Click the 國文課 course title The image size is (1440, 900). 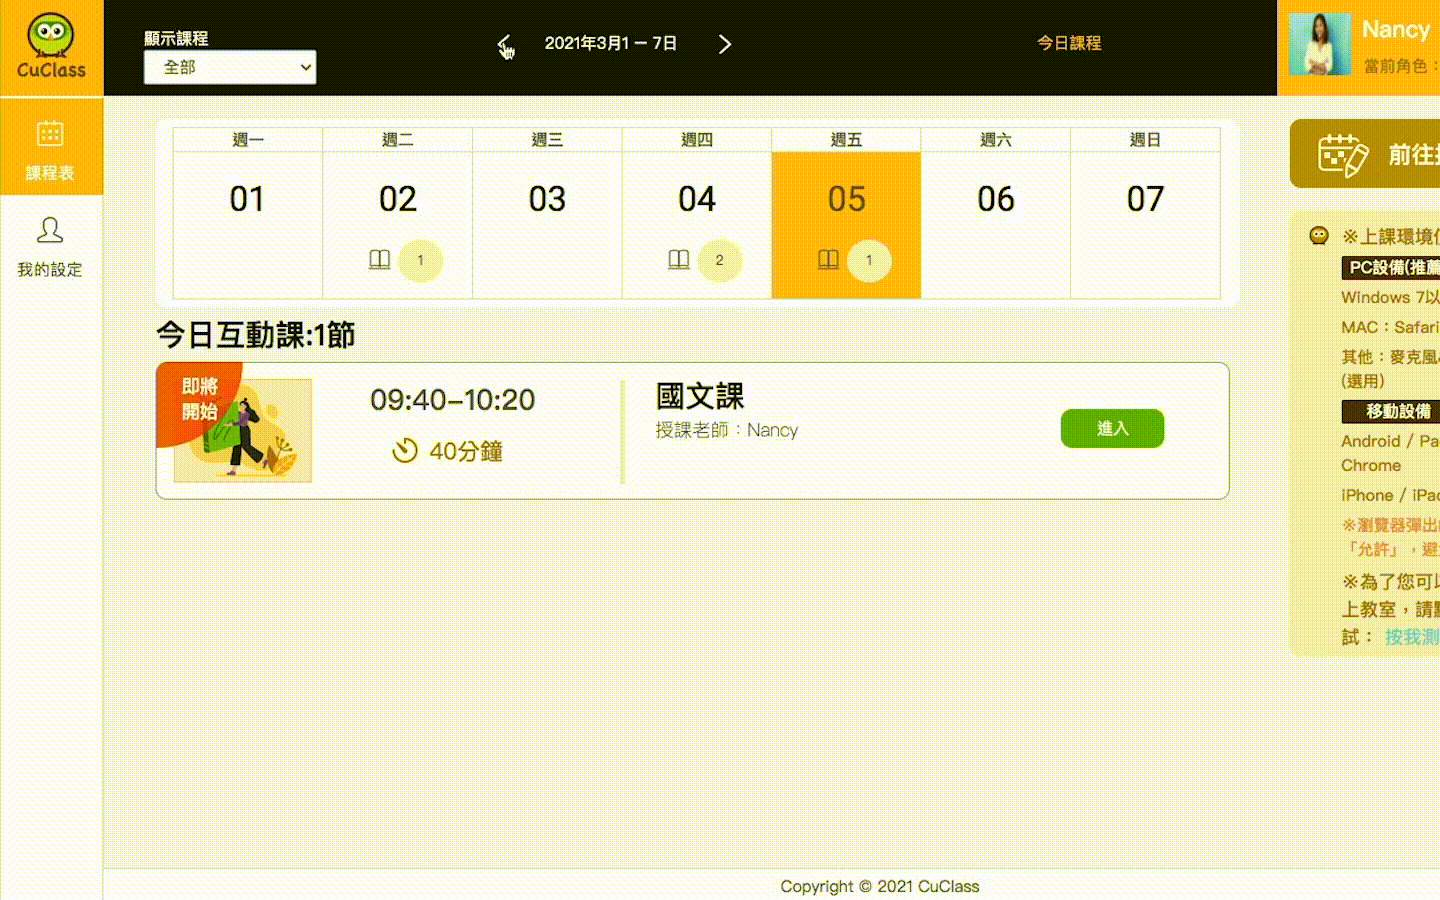(x=700, y=396)
